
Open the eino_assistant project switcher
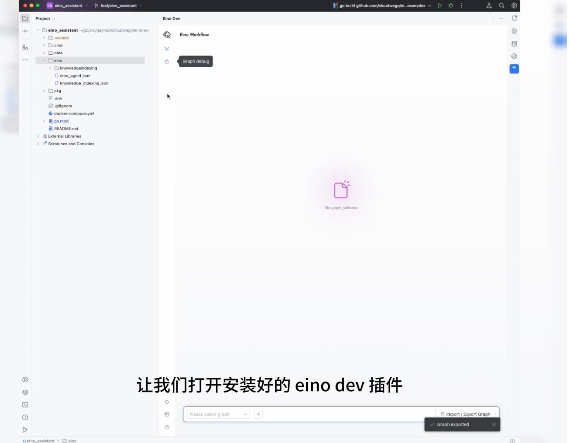click(x=67, y=5)
